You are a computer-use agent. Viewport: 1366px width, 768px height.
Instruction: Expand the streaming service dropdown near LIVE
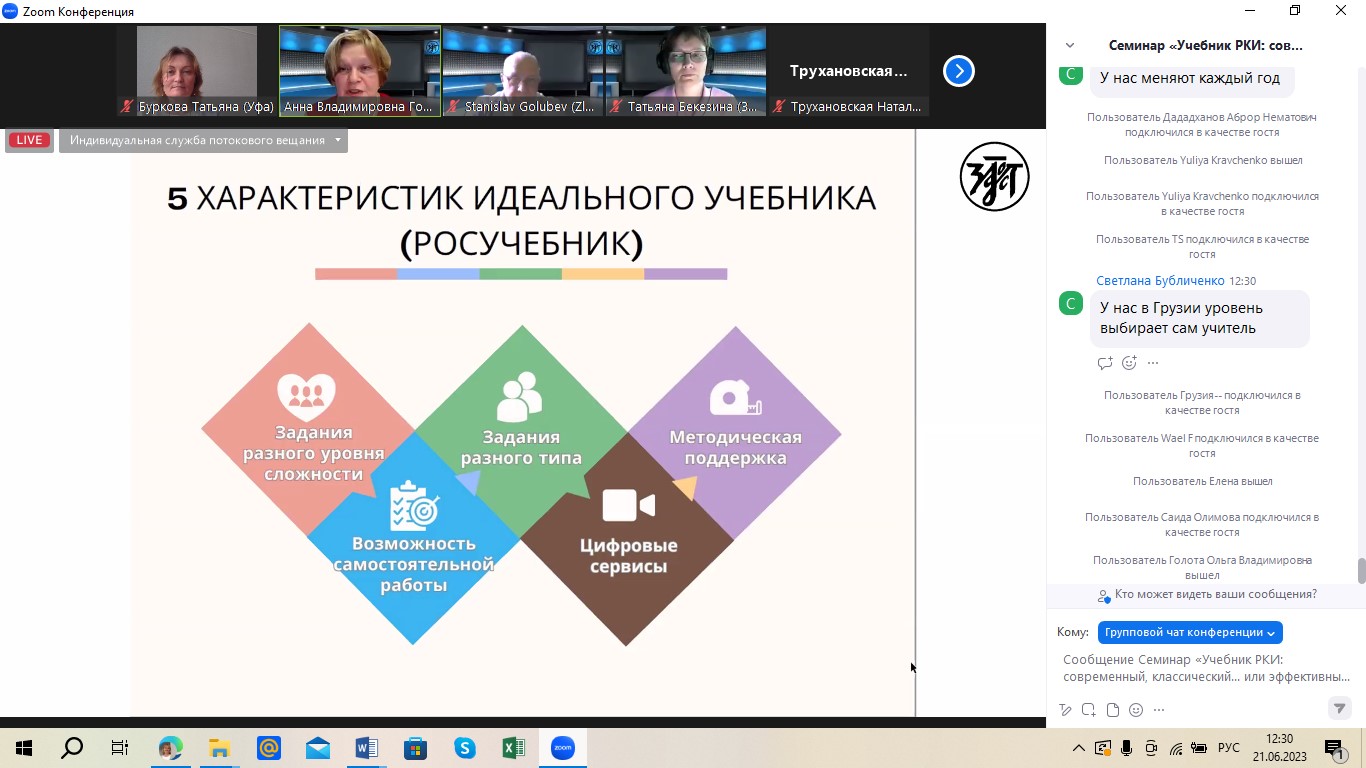click(x=338, y=141)
